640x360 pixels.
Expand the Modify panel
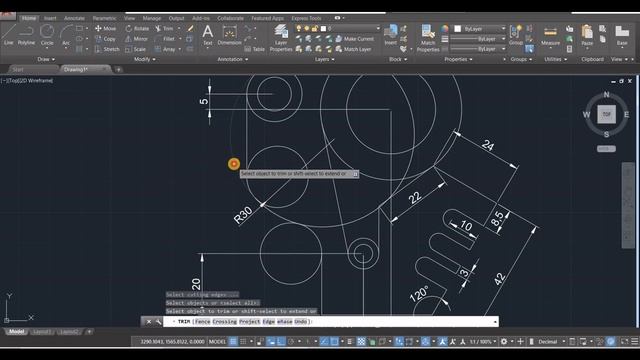tap(144, 59)
